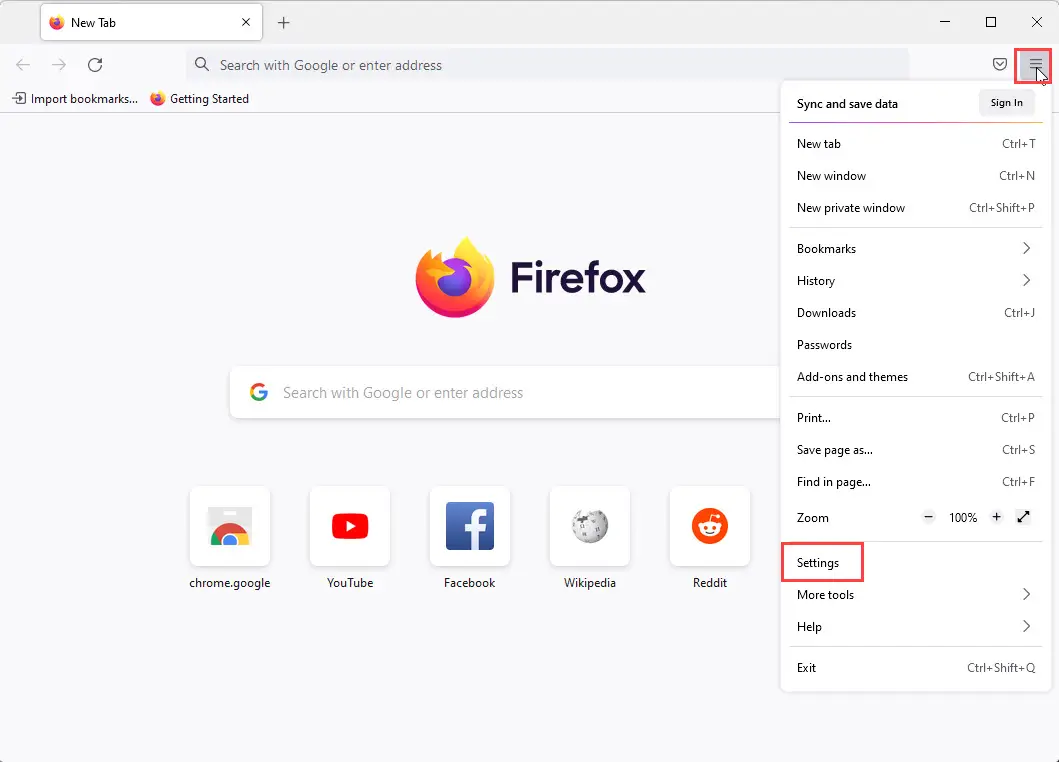This screenshot has width=1059, height=762.
Task: Exit Firefox via the Exit item
Action: 915,667
